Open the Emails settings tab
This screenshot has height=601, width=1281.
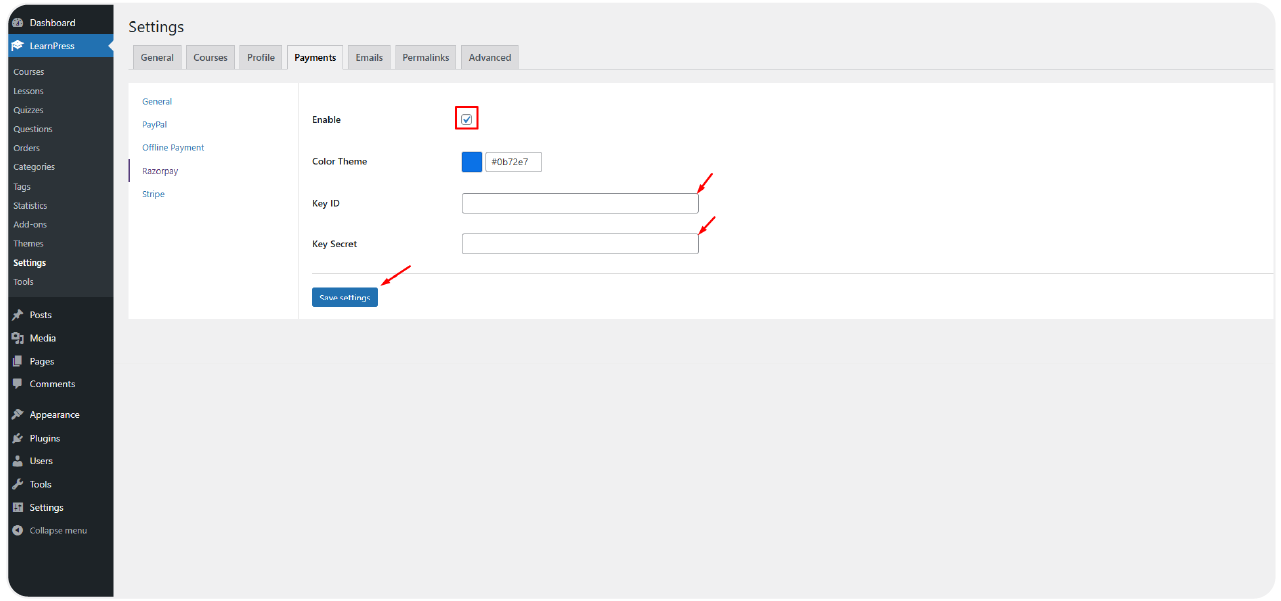[x=369, y=58]
